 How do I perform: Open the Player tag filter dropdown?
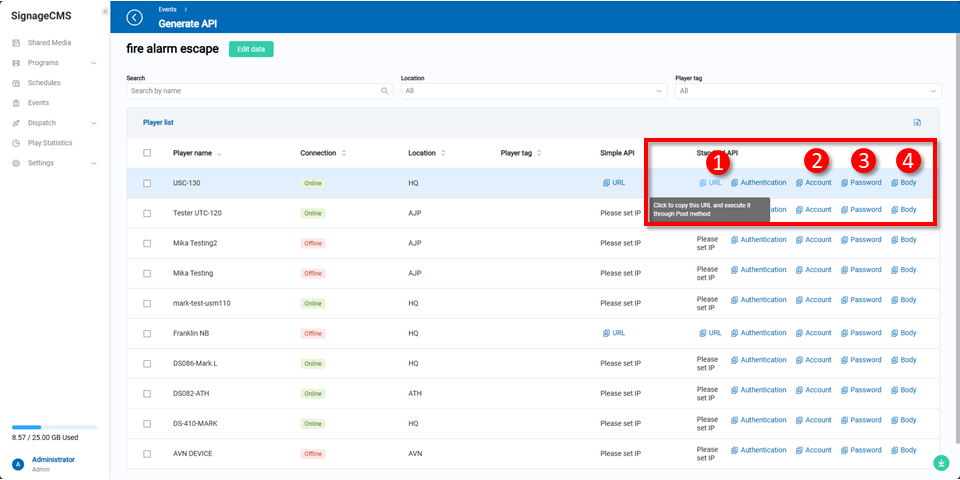click(807, 91)
